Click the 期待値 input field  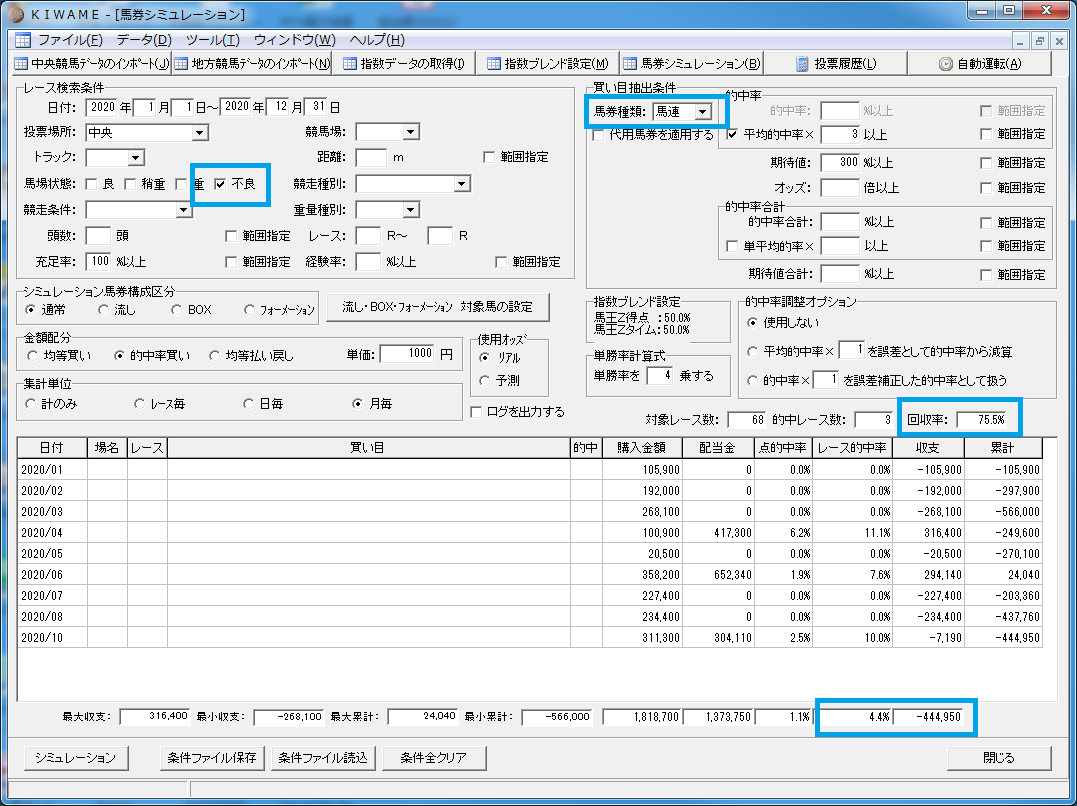(840, 163)
